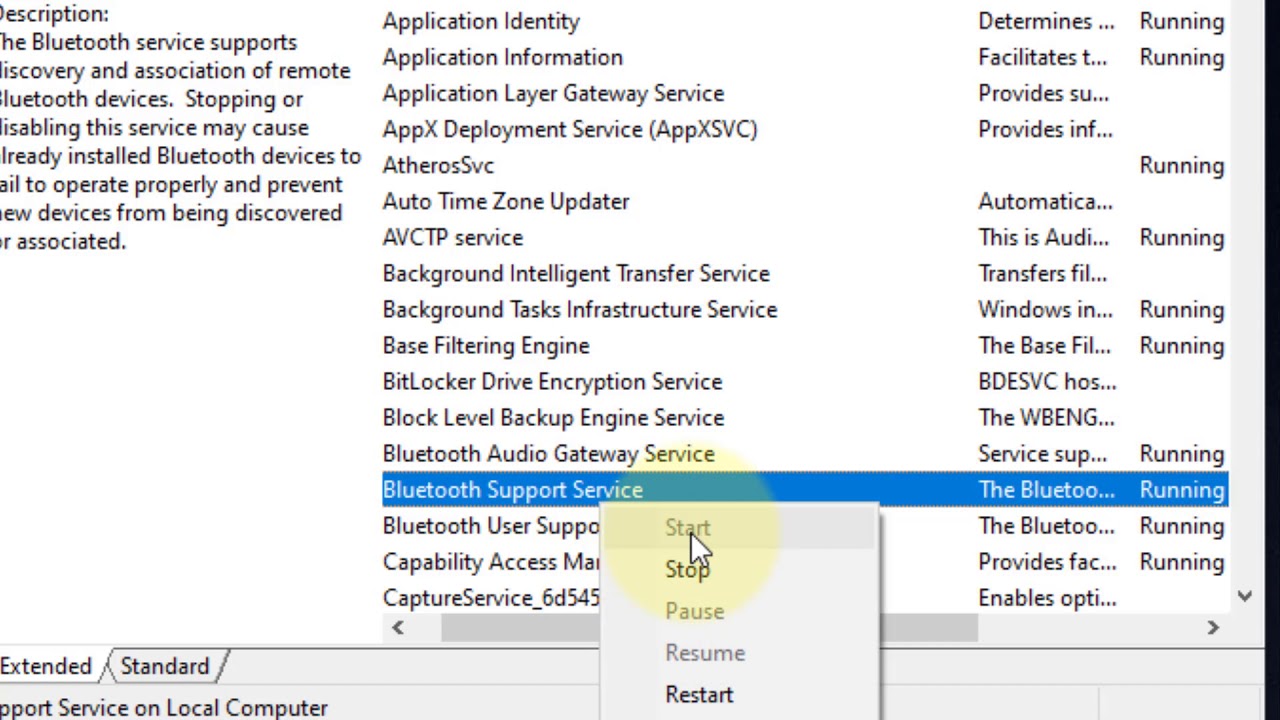Select Application Layer Gateway Service
The image size is (1280, 720).
point(805,93)
